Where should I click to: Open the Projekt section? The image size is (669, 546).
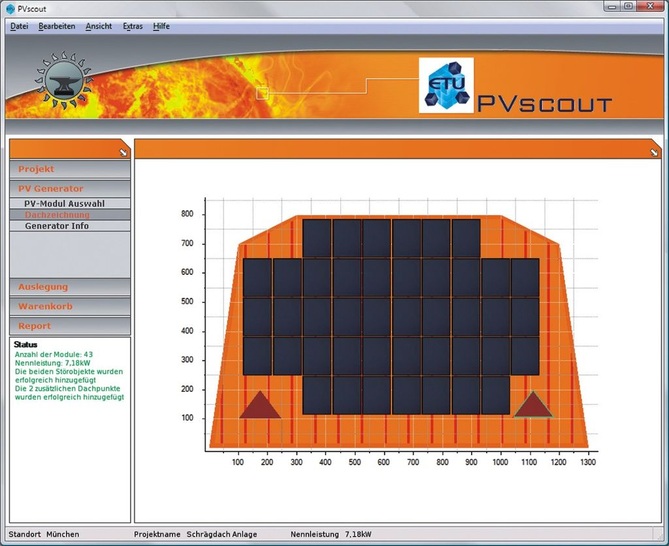pos(70,169)
